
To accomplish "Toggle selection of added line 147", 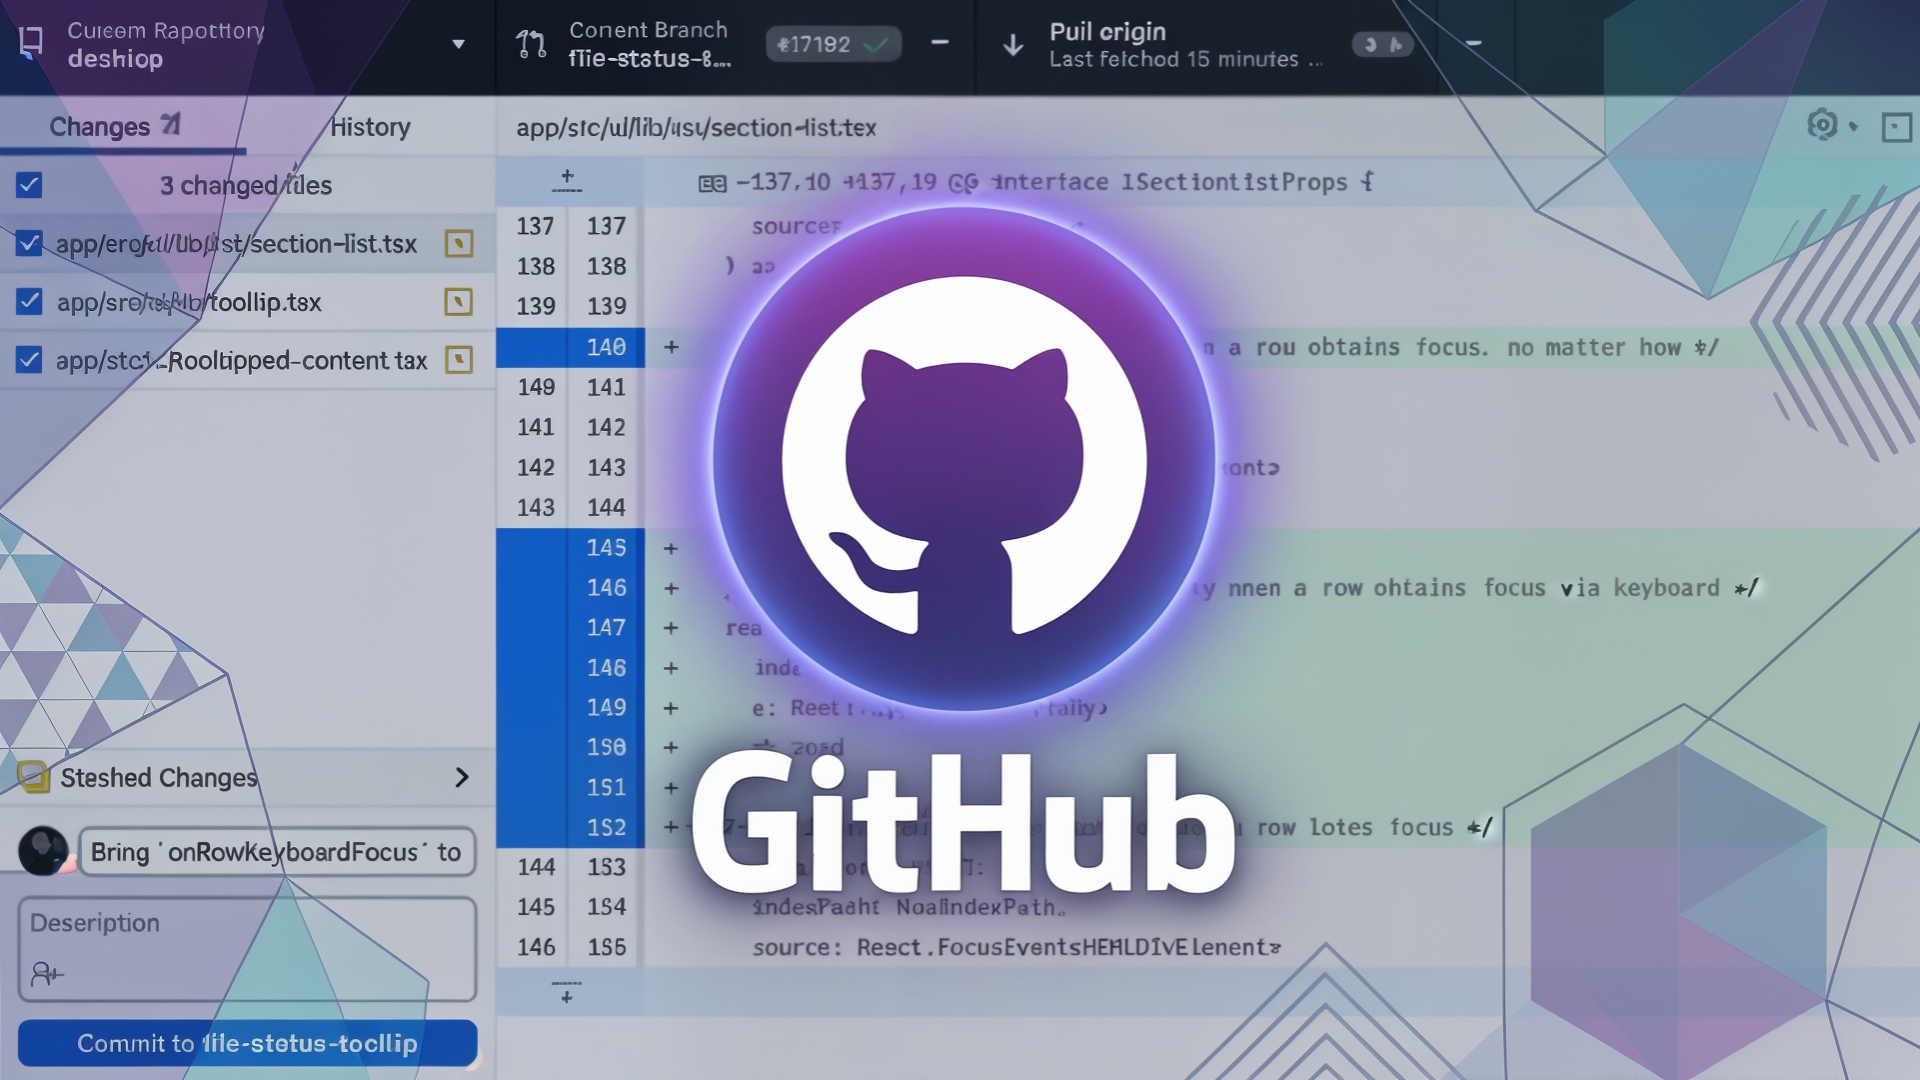I will click(570, 628).
